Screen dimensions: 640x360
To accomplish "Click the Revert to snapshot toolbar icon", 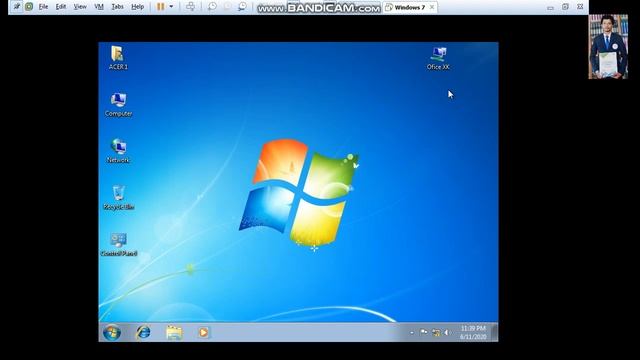I will (227, 7).
